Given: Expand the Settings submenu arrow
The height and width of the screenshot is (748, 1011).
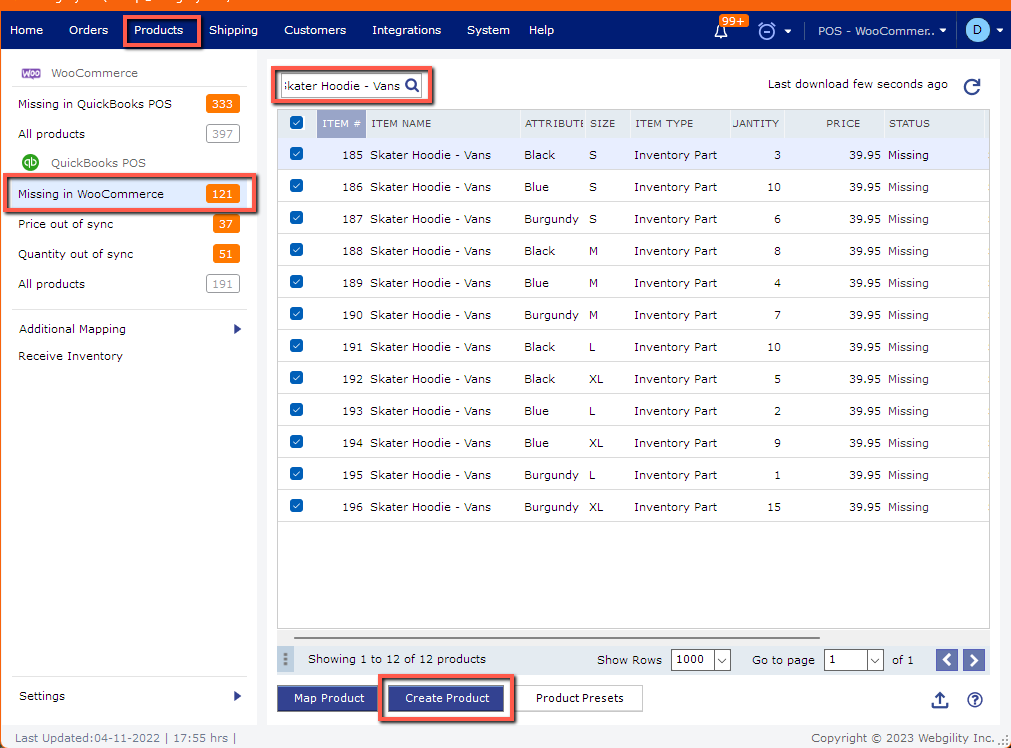Looking at the screenshot, I should pyautogui.click(x=237, y=696).
